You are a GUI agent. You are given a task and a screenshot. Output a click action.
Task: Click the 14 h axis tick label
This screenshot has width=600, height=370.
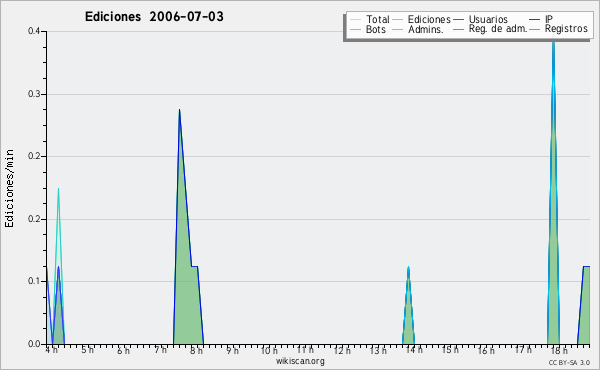(414, 350)
